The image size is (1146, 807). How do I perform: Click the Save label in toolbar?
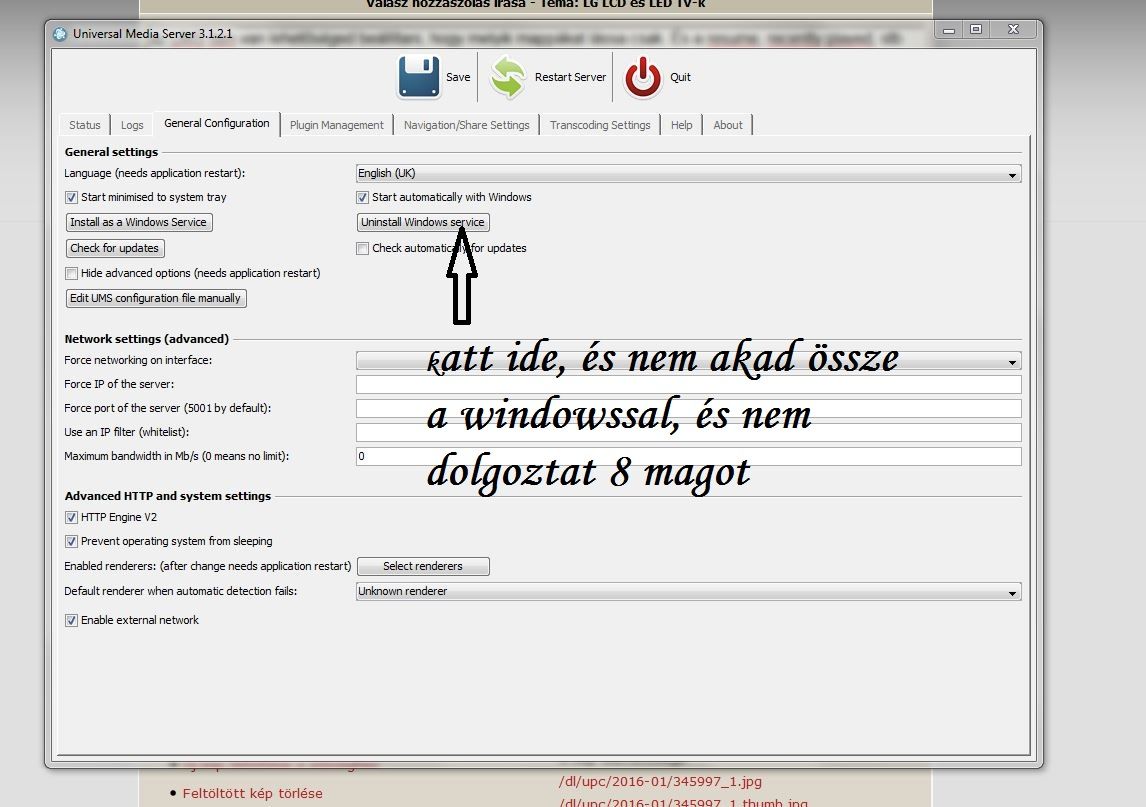click(458, 77)
